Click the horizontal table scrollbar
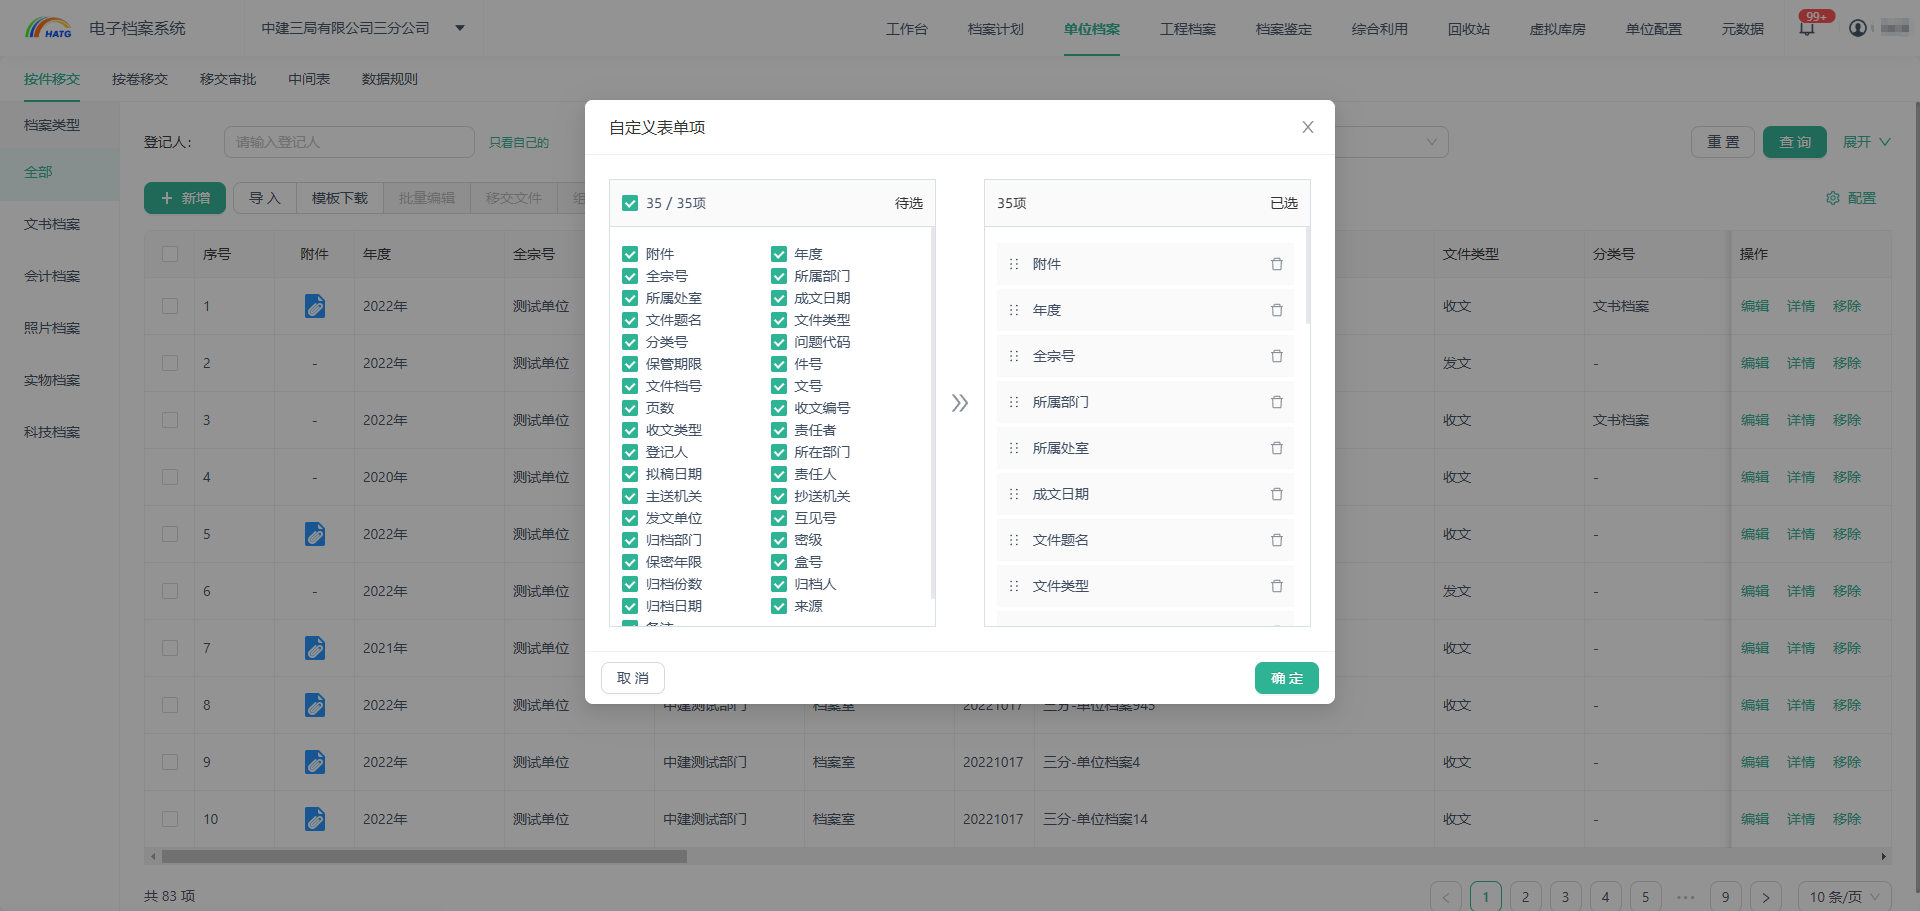The image size is (1920, 911). click(x=424, y=857)
